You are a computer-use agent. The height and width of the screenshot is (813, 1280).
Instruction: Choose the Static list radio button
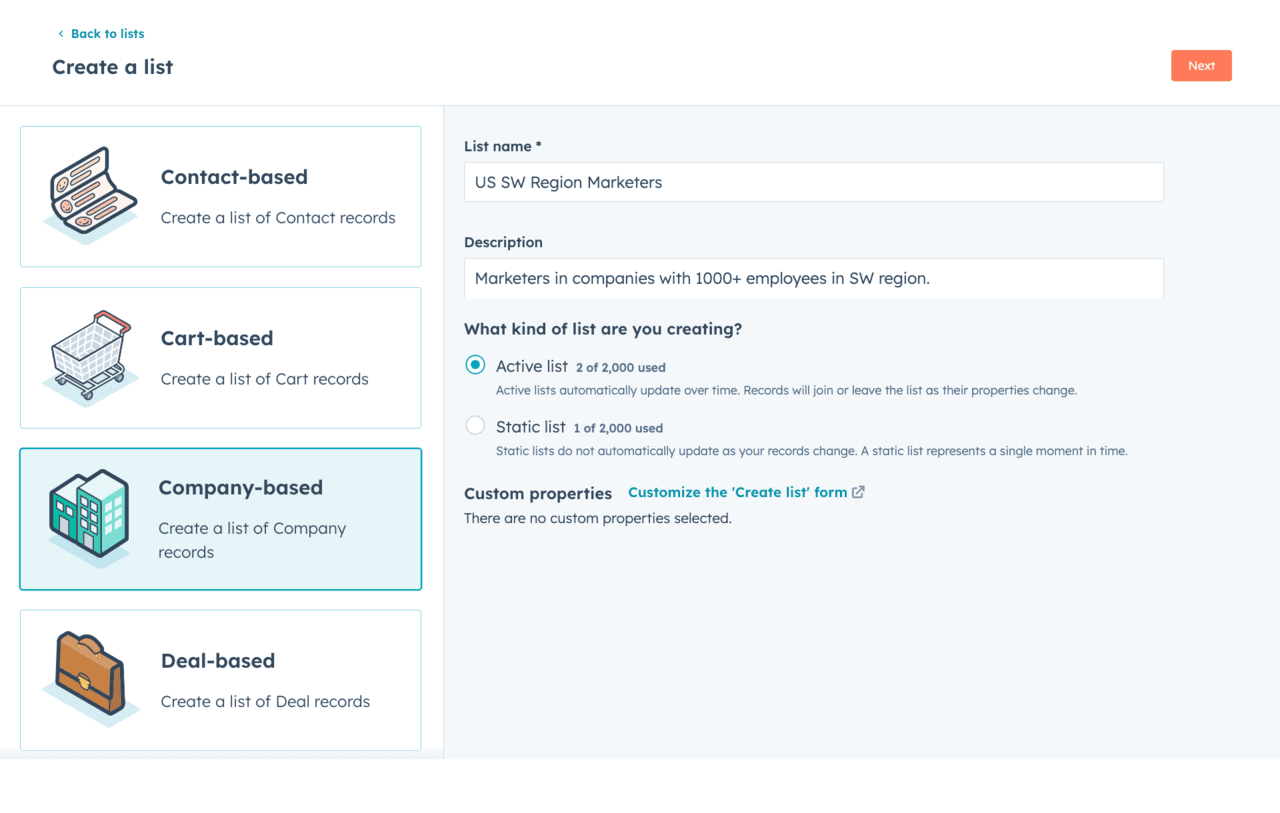(x=475, y=427)
